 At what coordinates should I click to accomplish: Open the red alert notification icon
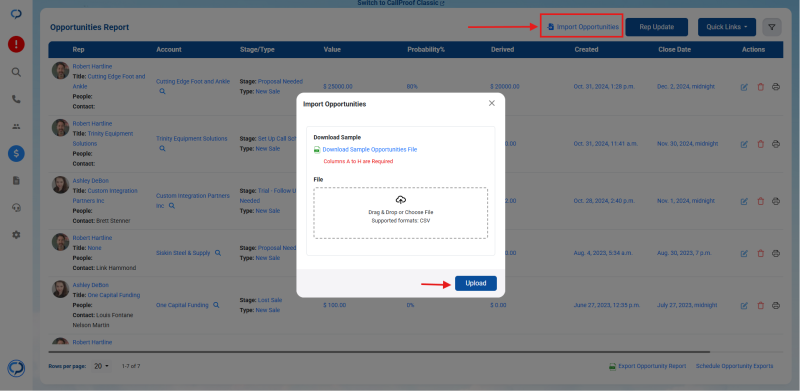(x=16, y=44)
